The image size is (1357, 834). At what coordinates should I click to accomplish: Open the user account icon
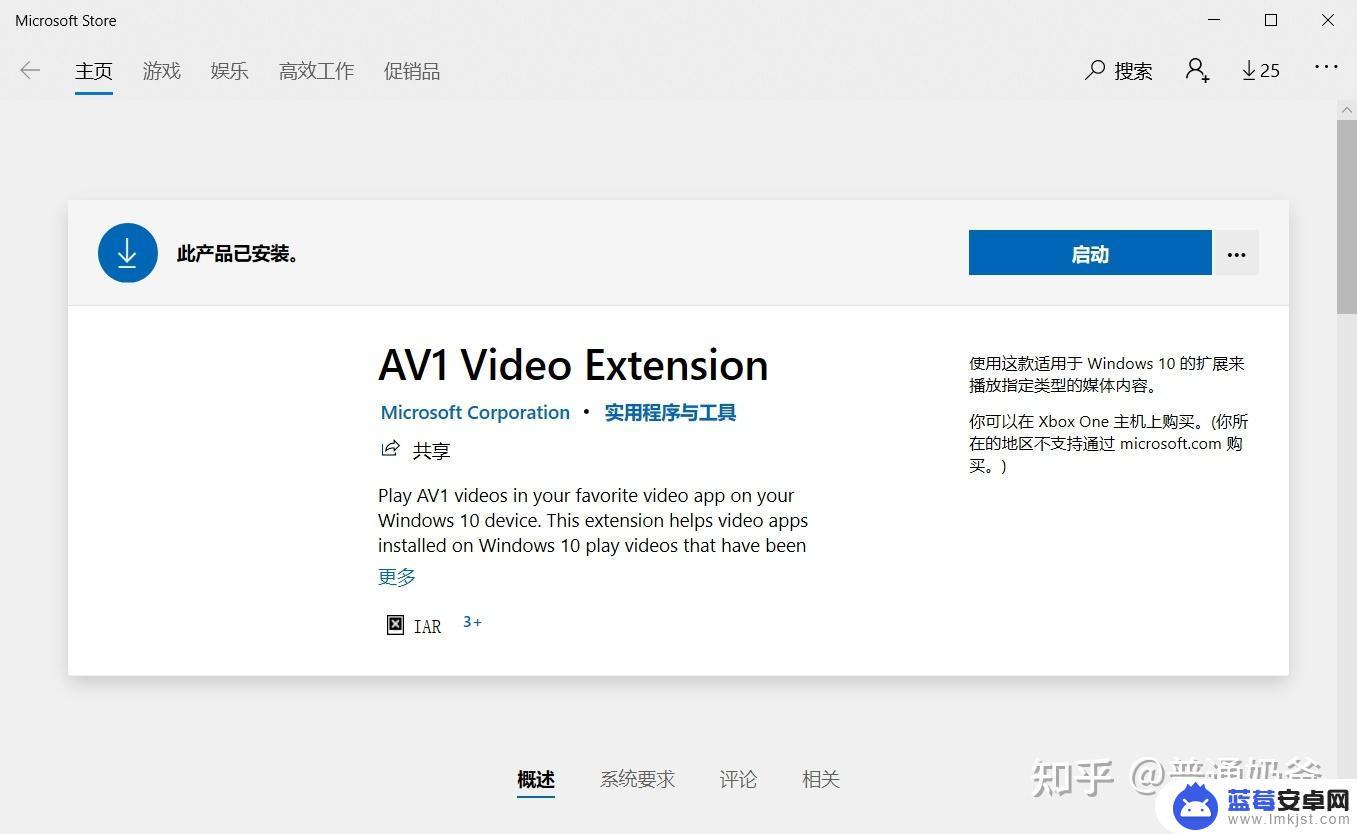pos(1197,70)
